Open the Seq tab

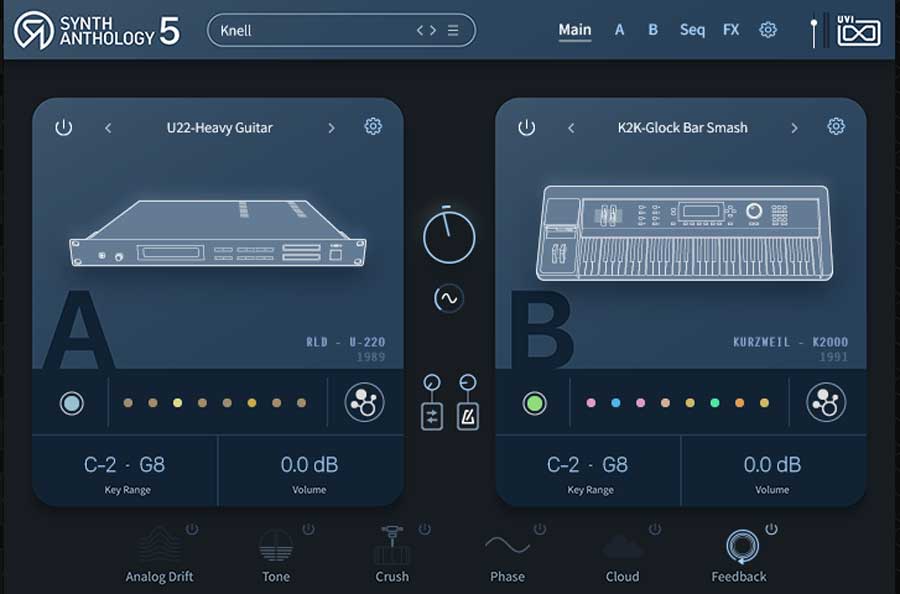click(x=692, y=30)
